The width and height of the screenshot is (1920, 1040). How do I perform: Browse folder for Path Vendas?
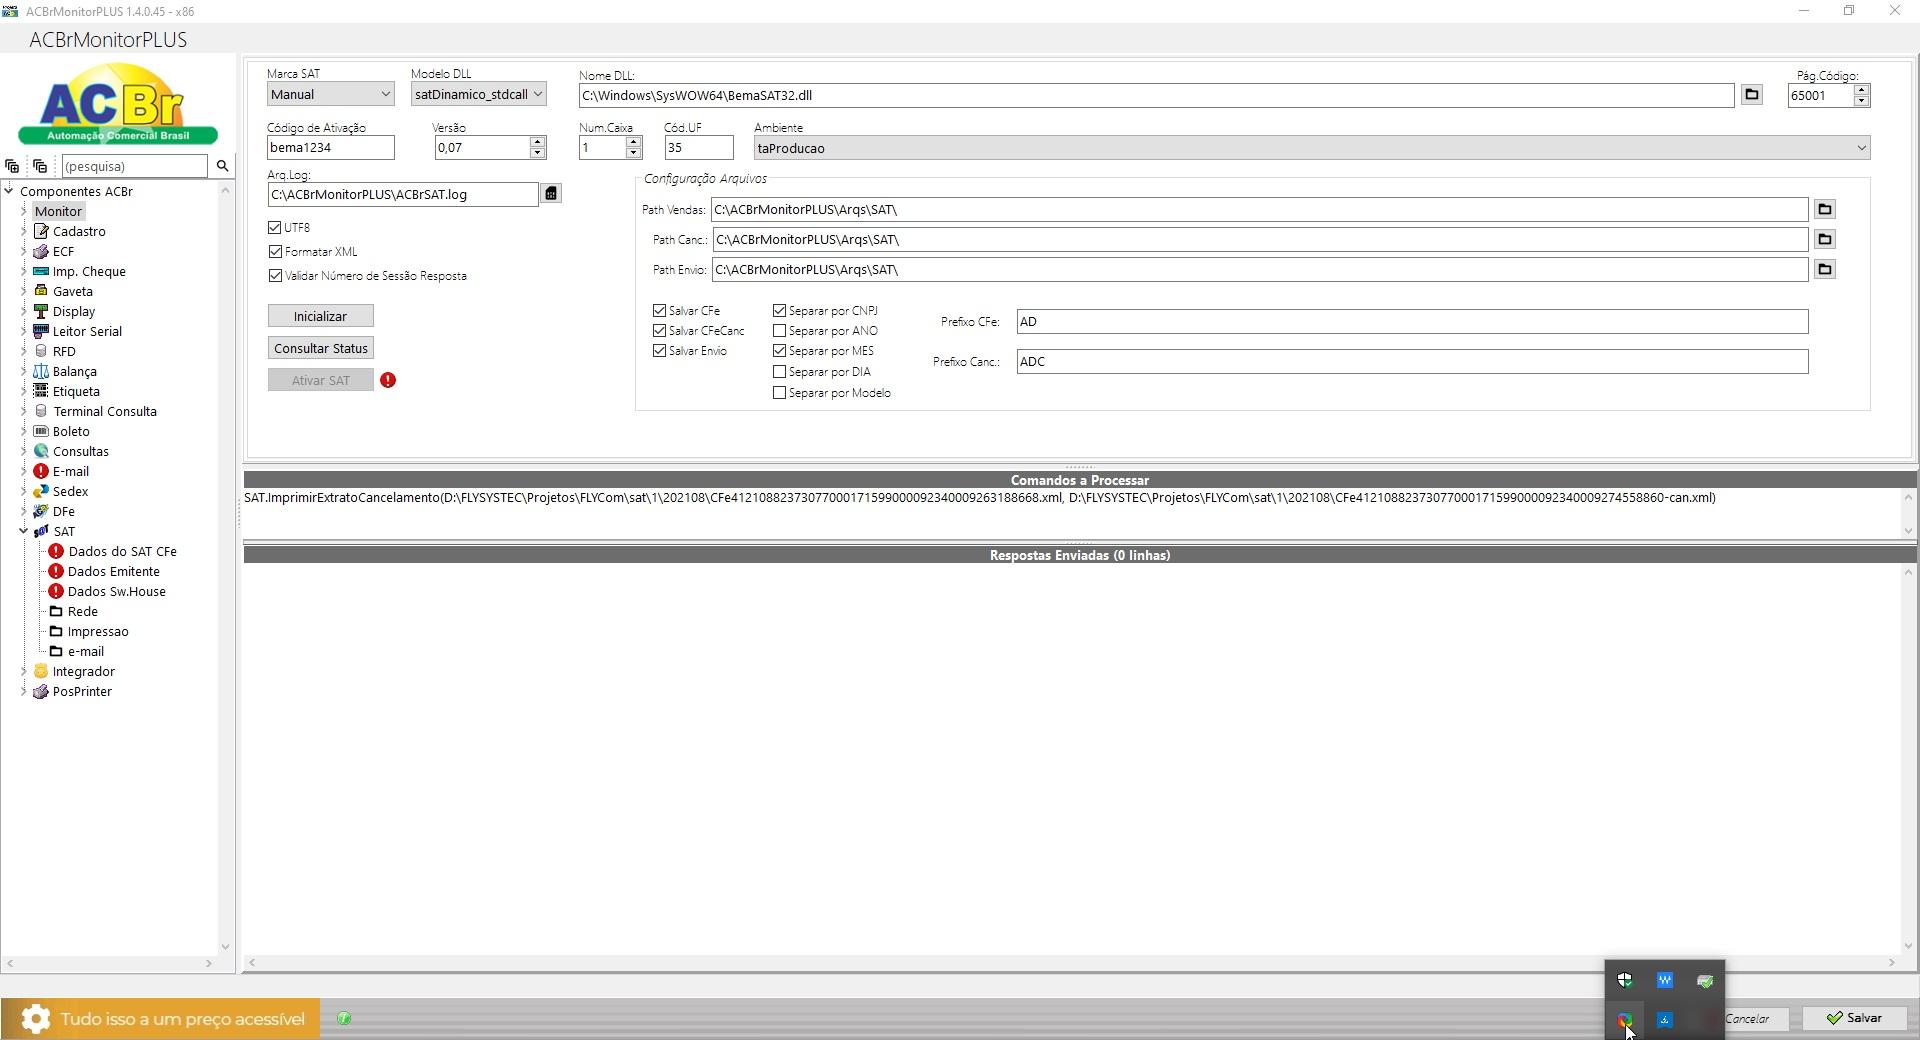point(1824,209)
